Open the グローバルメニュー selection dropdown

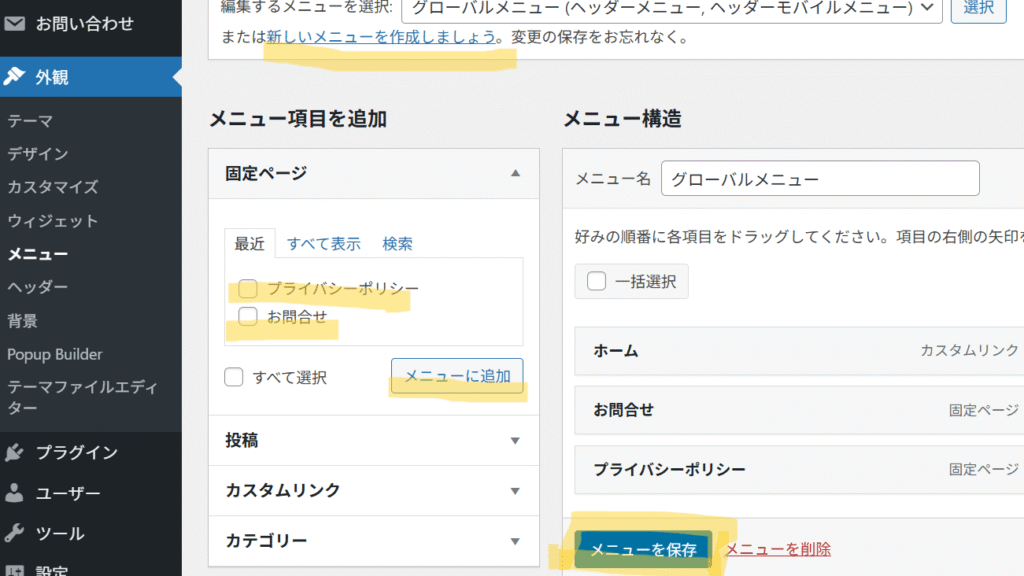coord(672,8)
